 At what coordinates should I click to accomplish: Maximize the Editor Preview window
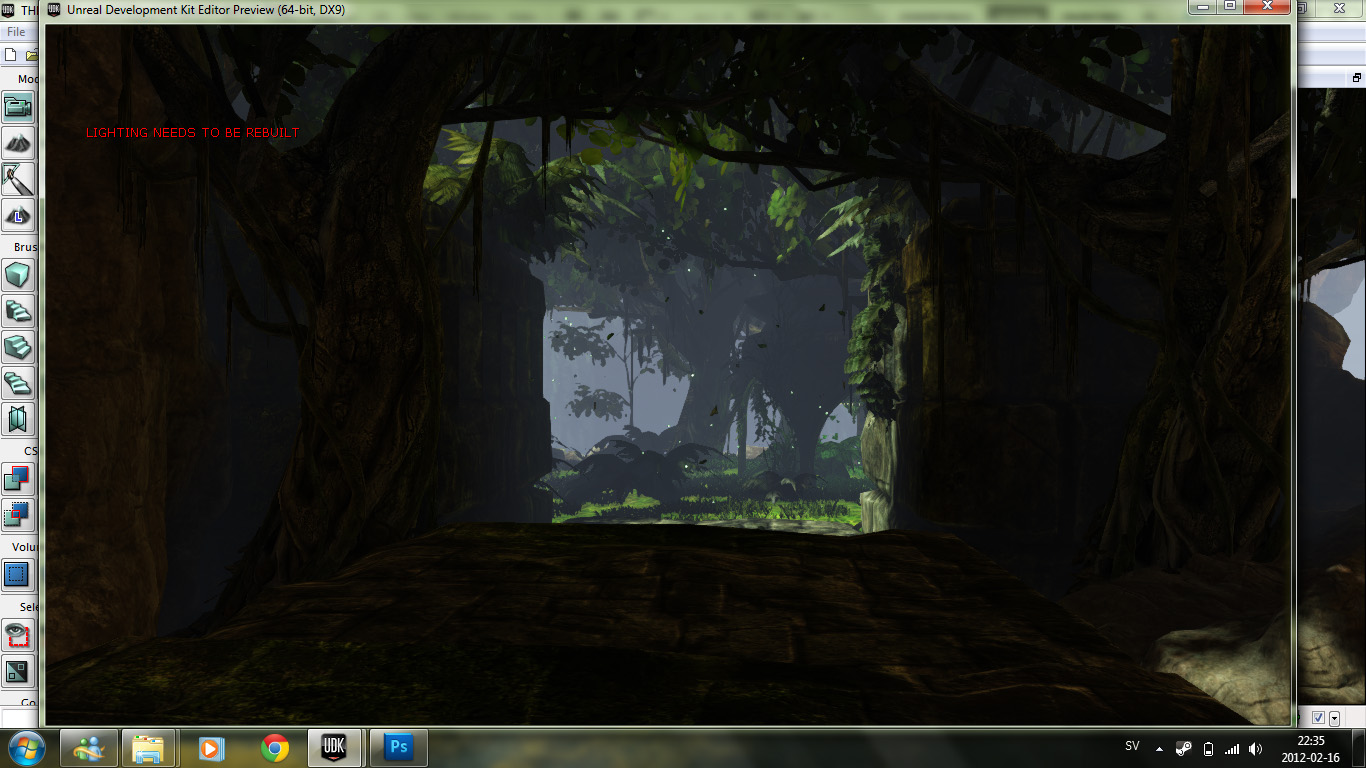click(1229, 6)
